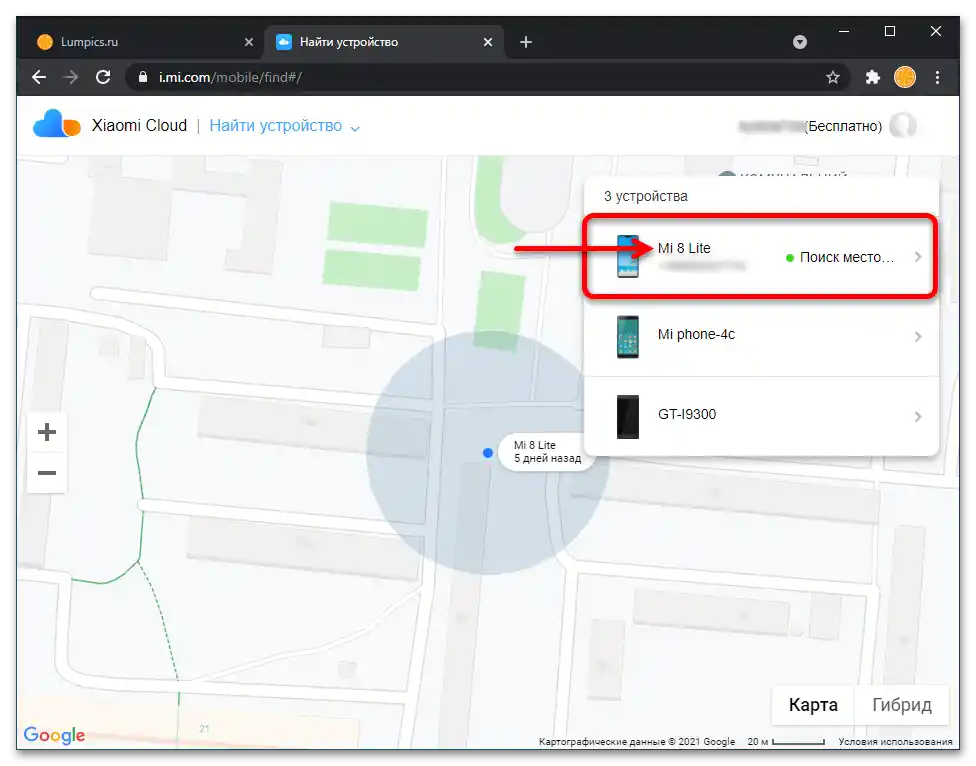Expand GT-I9300 row chevron

tap(917, 416)
